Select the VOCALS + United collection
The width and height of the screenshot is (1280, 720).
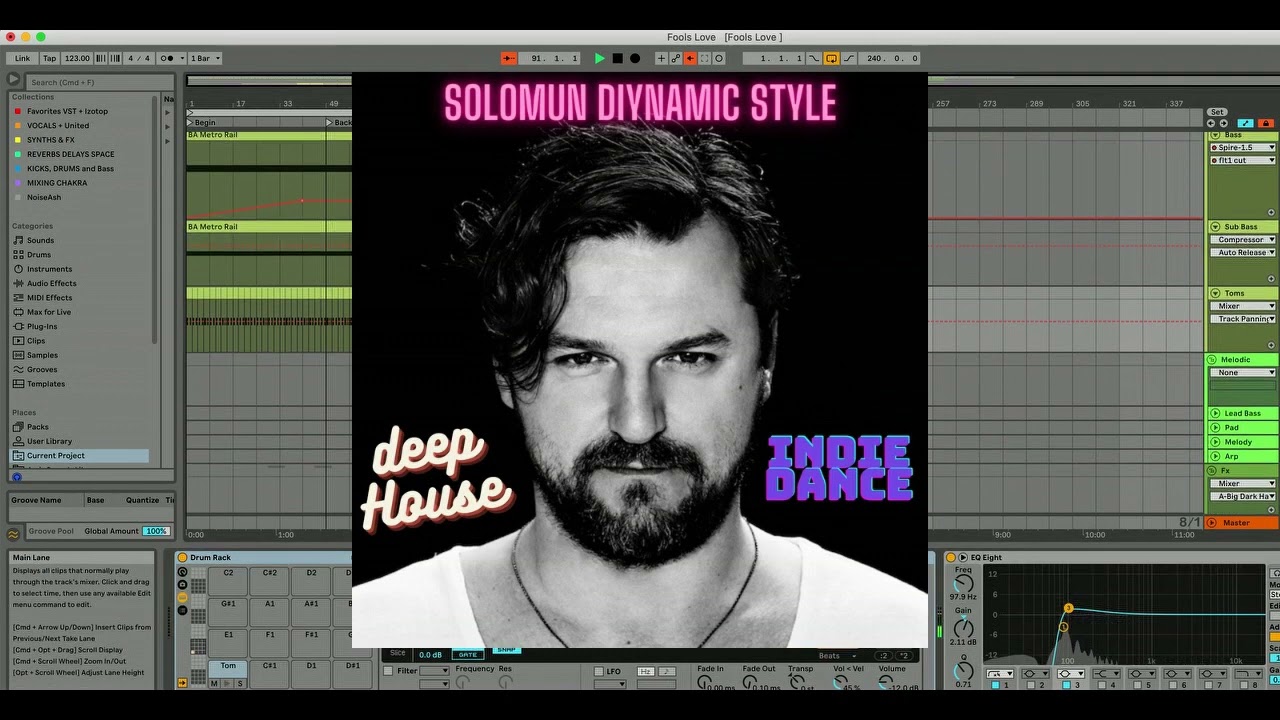58,126
